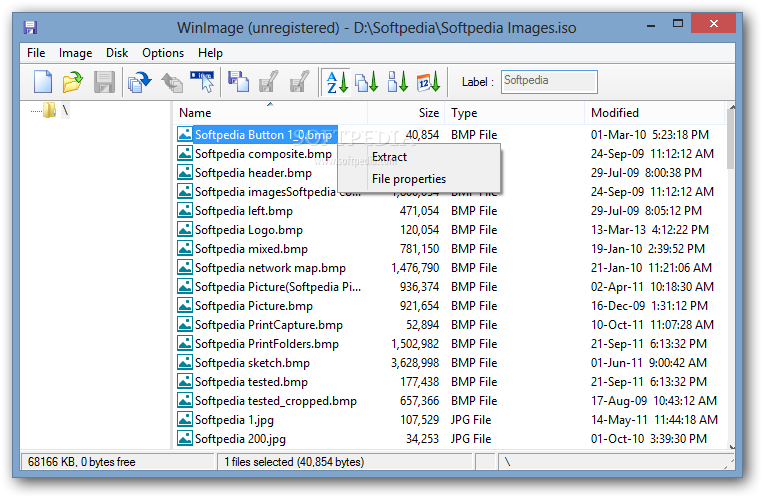
Task: Sort files by name A-Z icon
Action: (x=337, y=81)
